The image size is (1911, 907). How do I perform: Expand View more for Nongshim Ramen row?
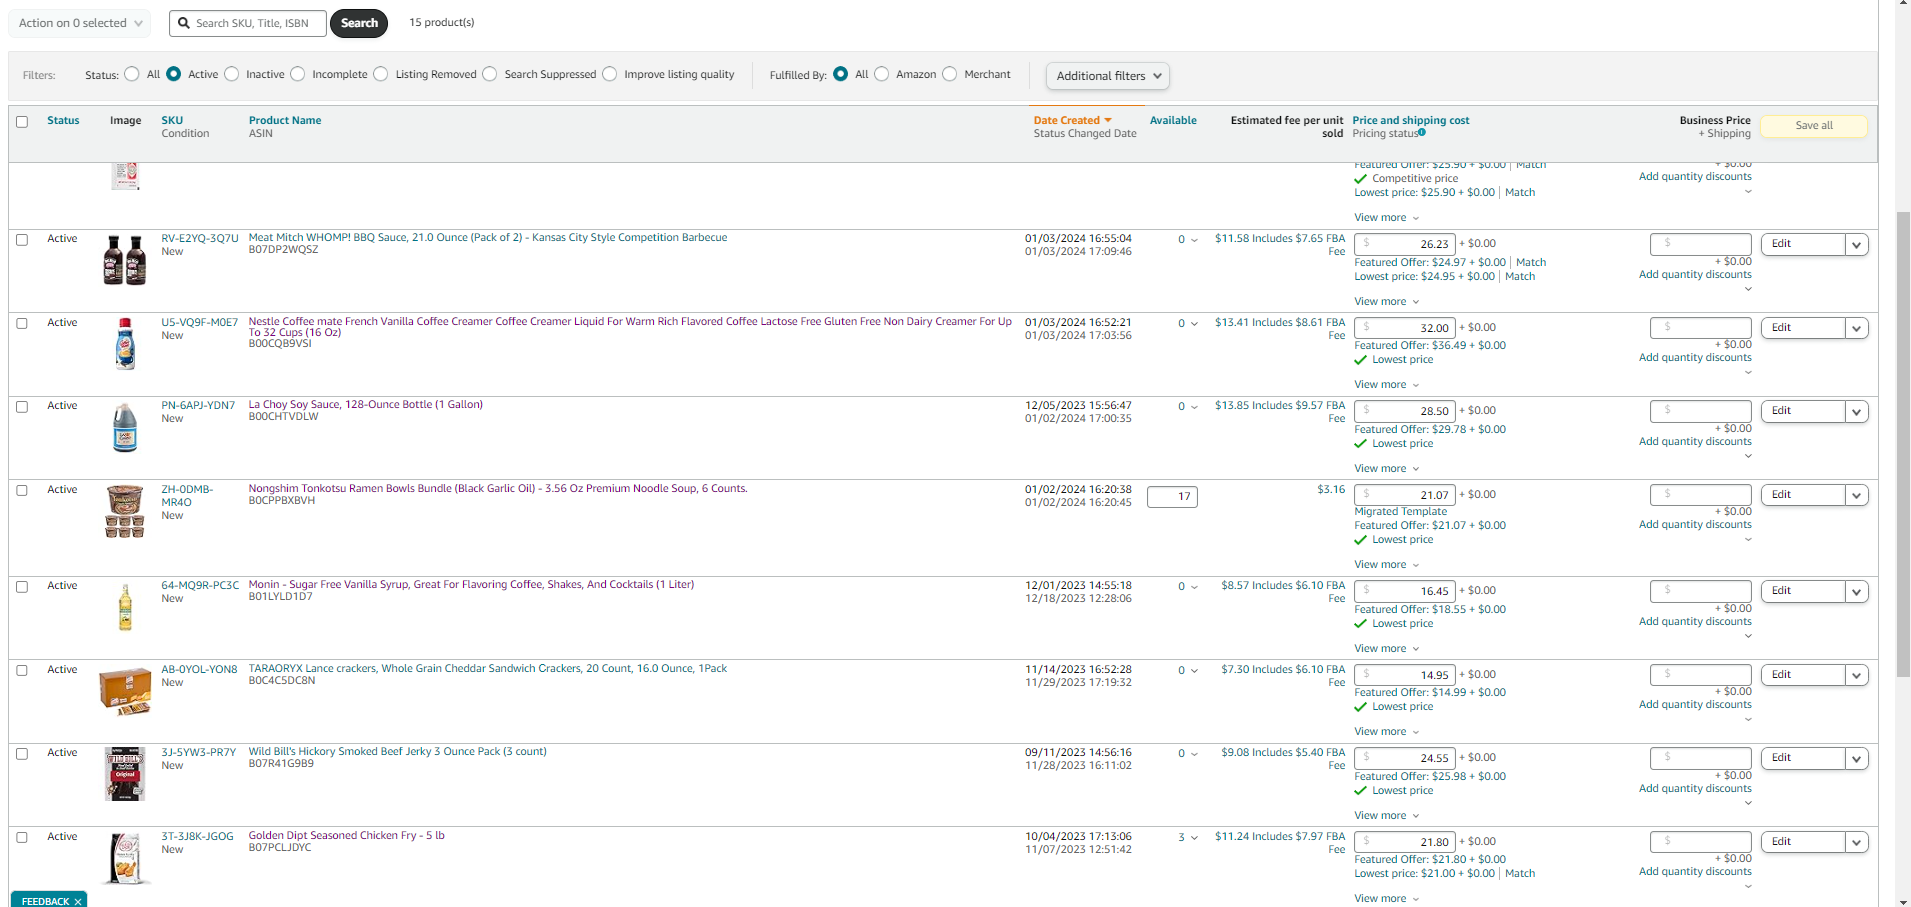(x=1386, y=565)
